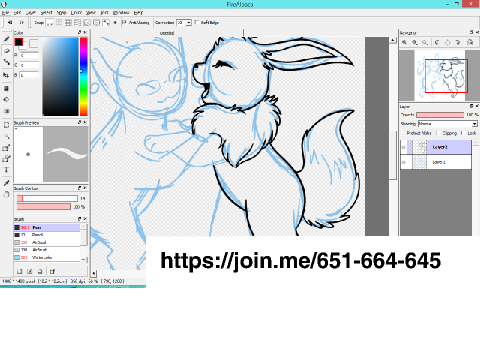Select the Pen brush in the list
480x360 pixels.
[47, 227]
